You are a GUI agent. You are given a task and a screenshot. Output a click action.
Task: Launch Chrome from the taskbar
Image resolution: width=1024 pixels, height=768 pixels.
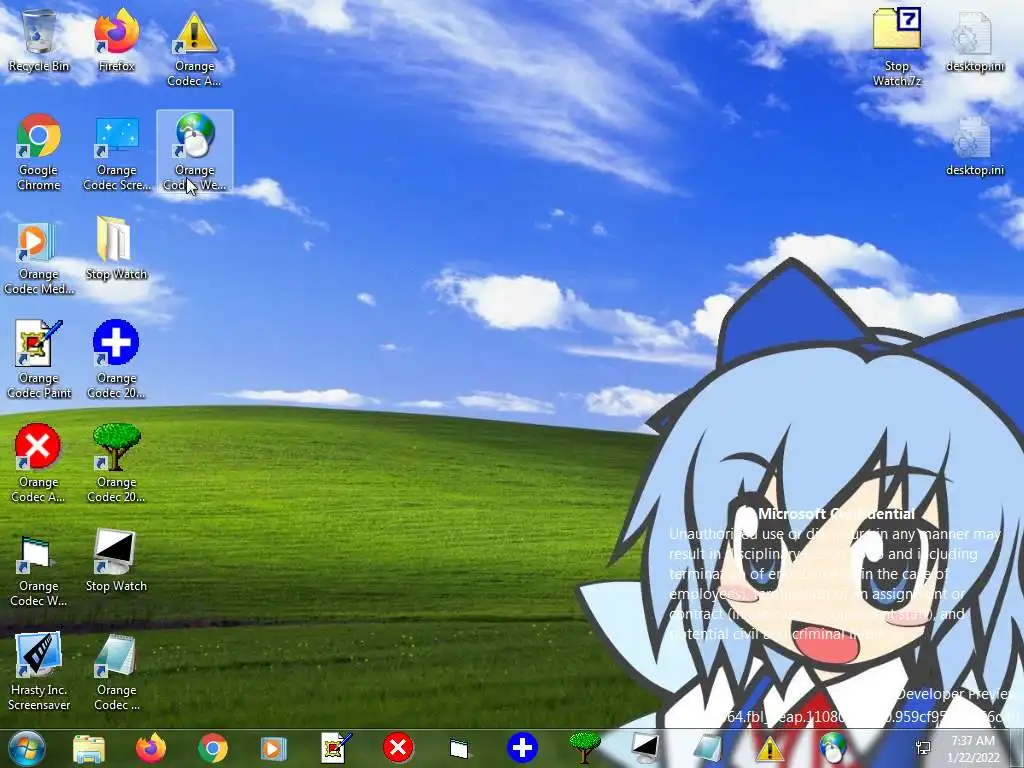[x=212, y=748]
